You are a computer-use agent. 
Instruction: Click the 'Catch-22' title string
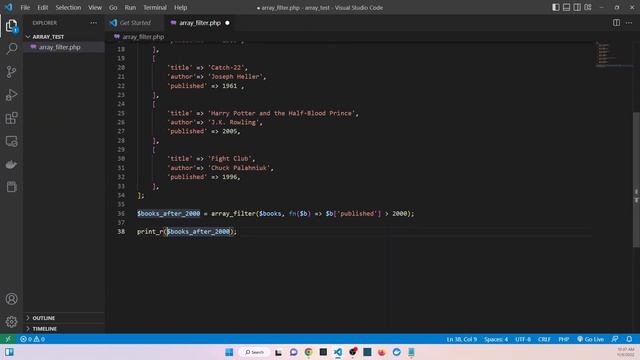point(226,67)
